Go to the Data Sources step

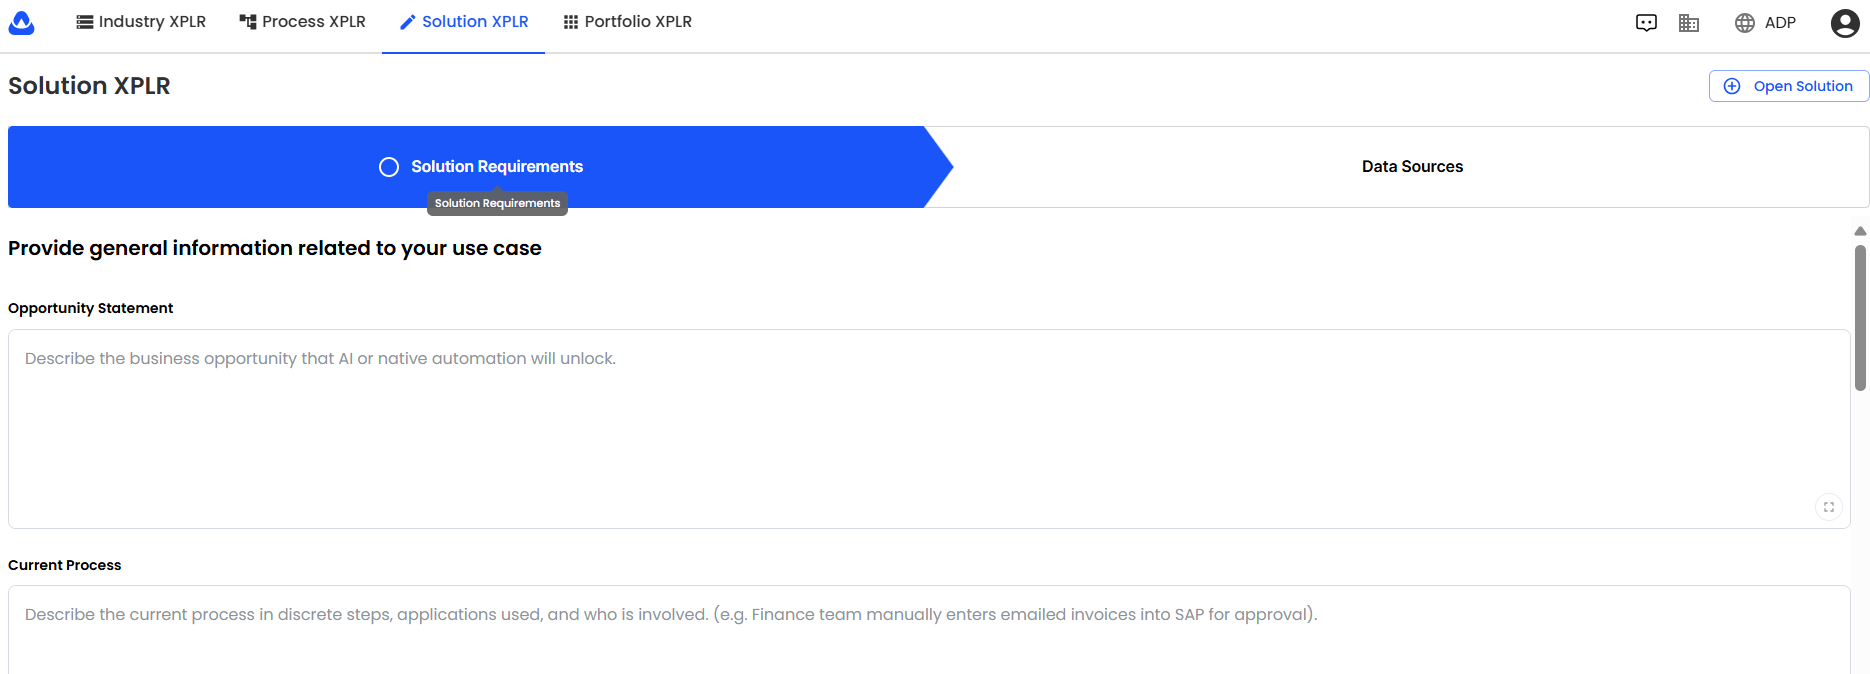(x=1412, y=167)
